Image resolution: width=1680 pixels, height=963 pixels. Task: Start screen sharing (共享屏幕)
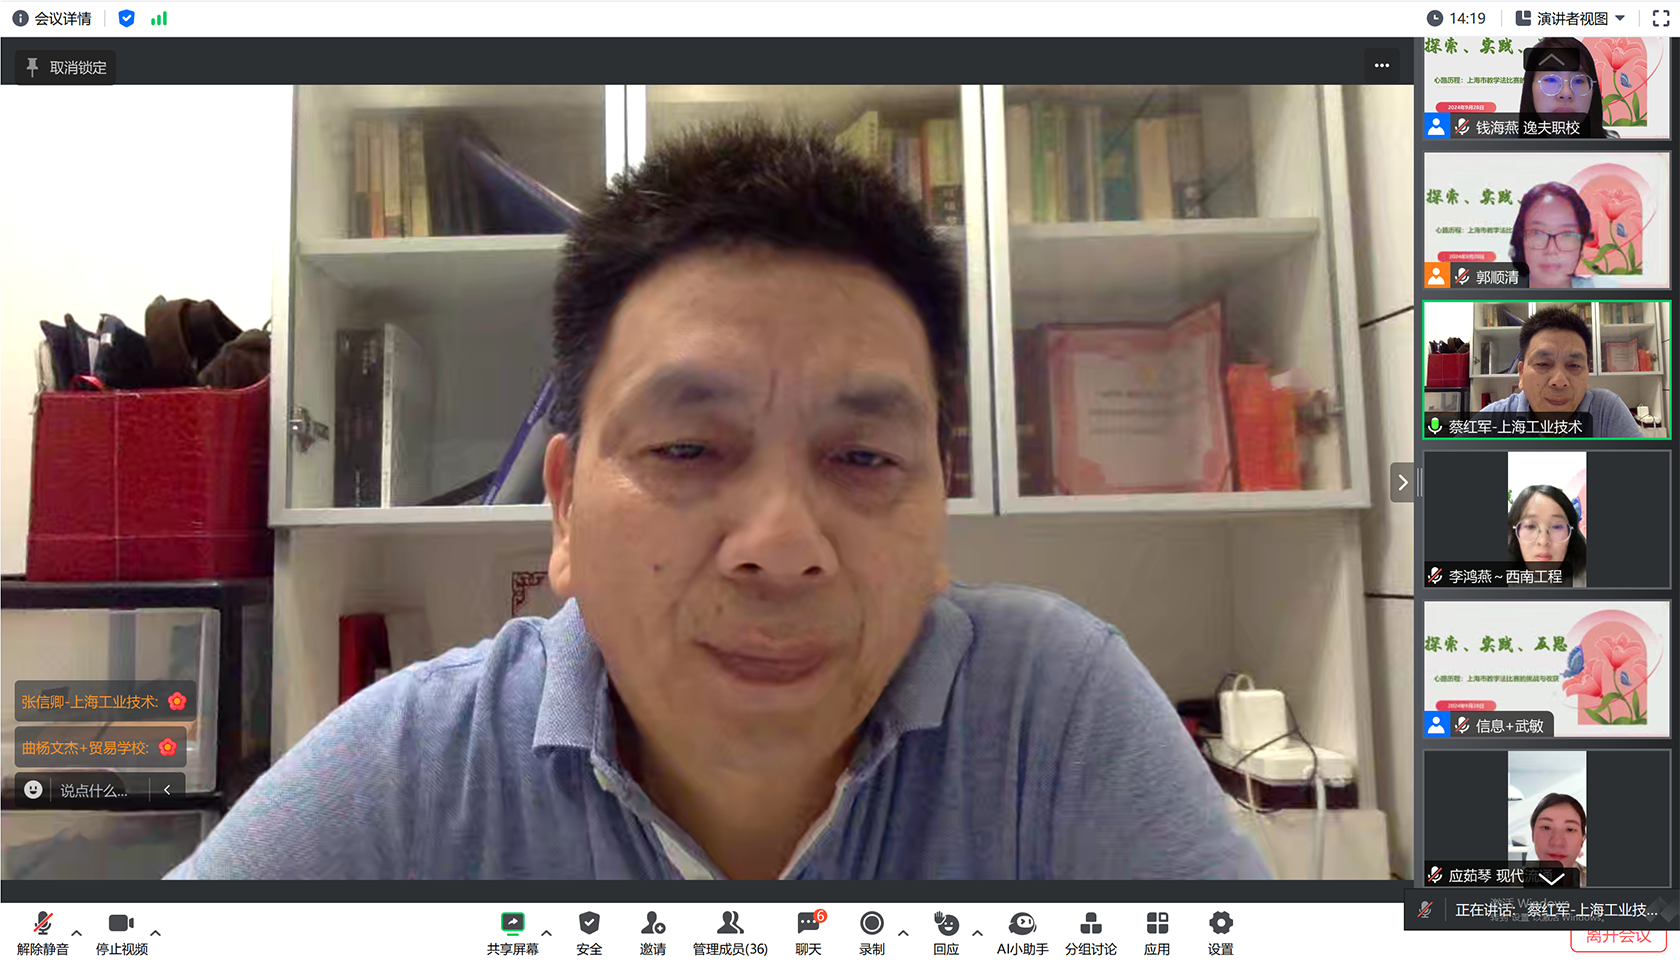click(512, 933)
